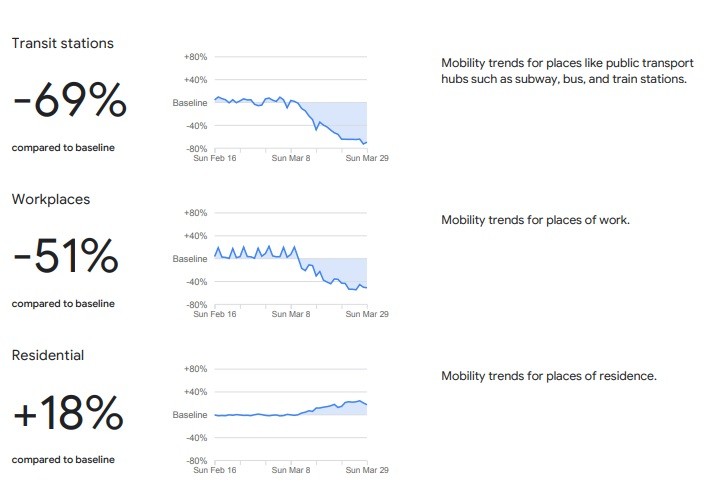Click the +80% label on the Transit chart

[196, 57]
